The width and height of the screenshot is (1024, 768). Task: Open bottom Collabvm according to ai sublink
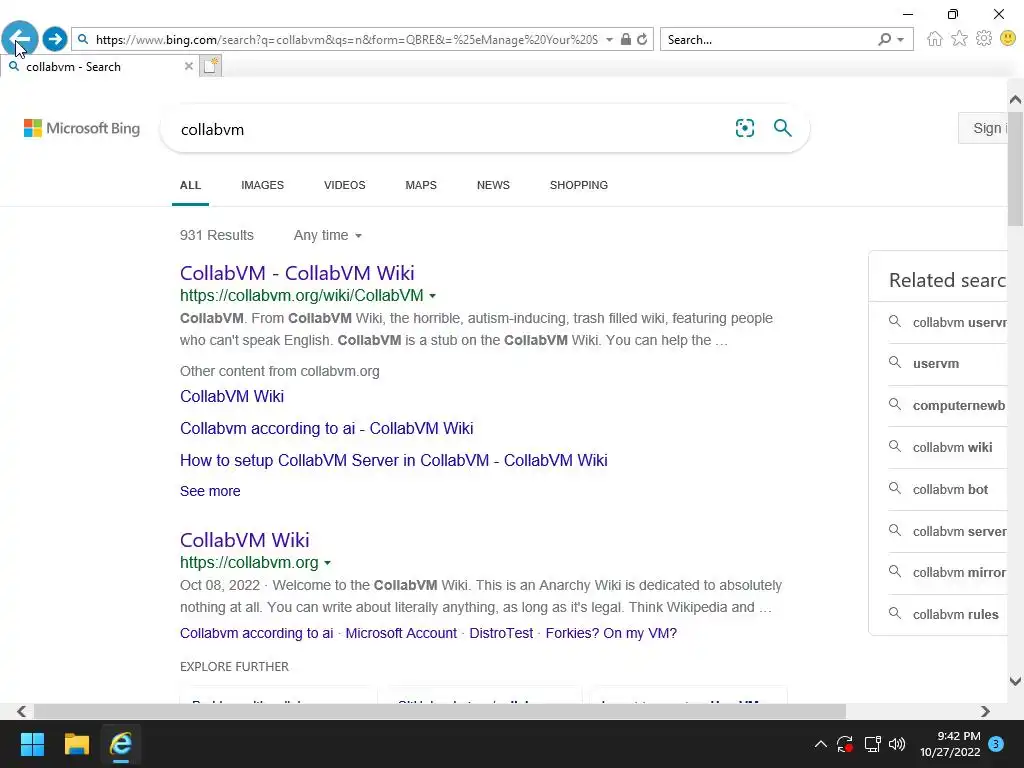click(x=257, y=633)
